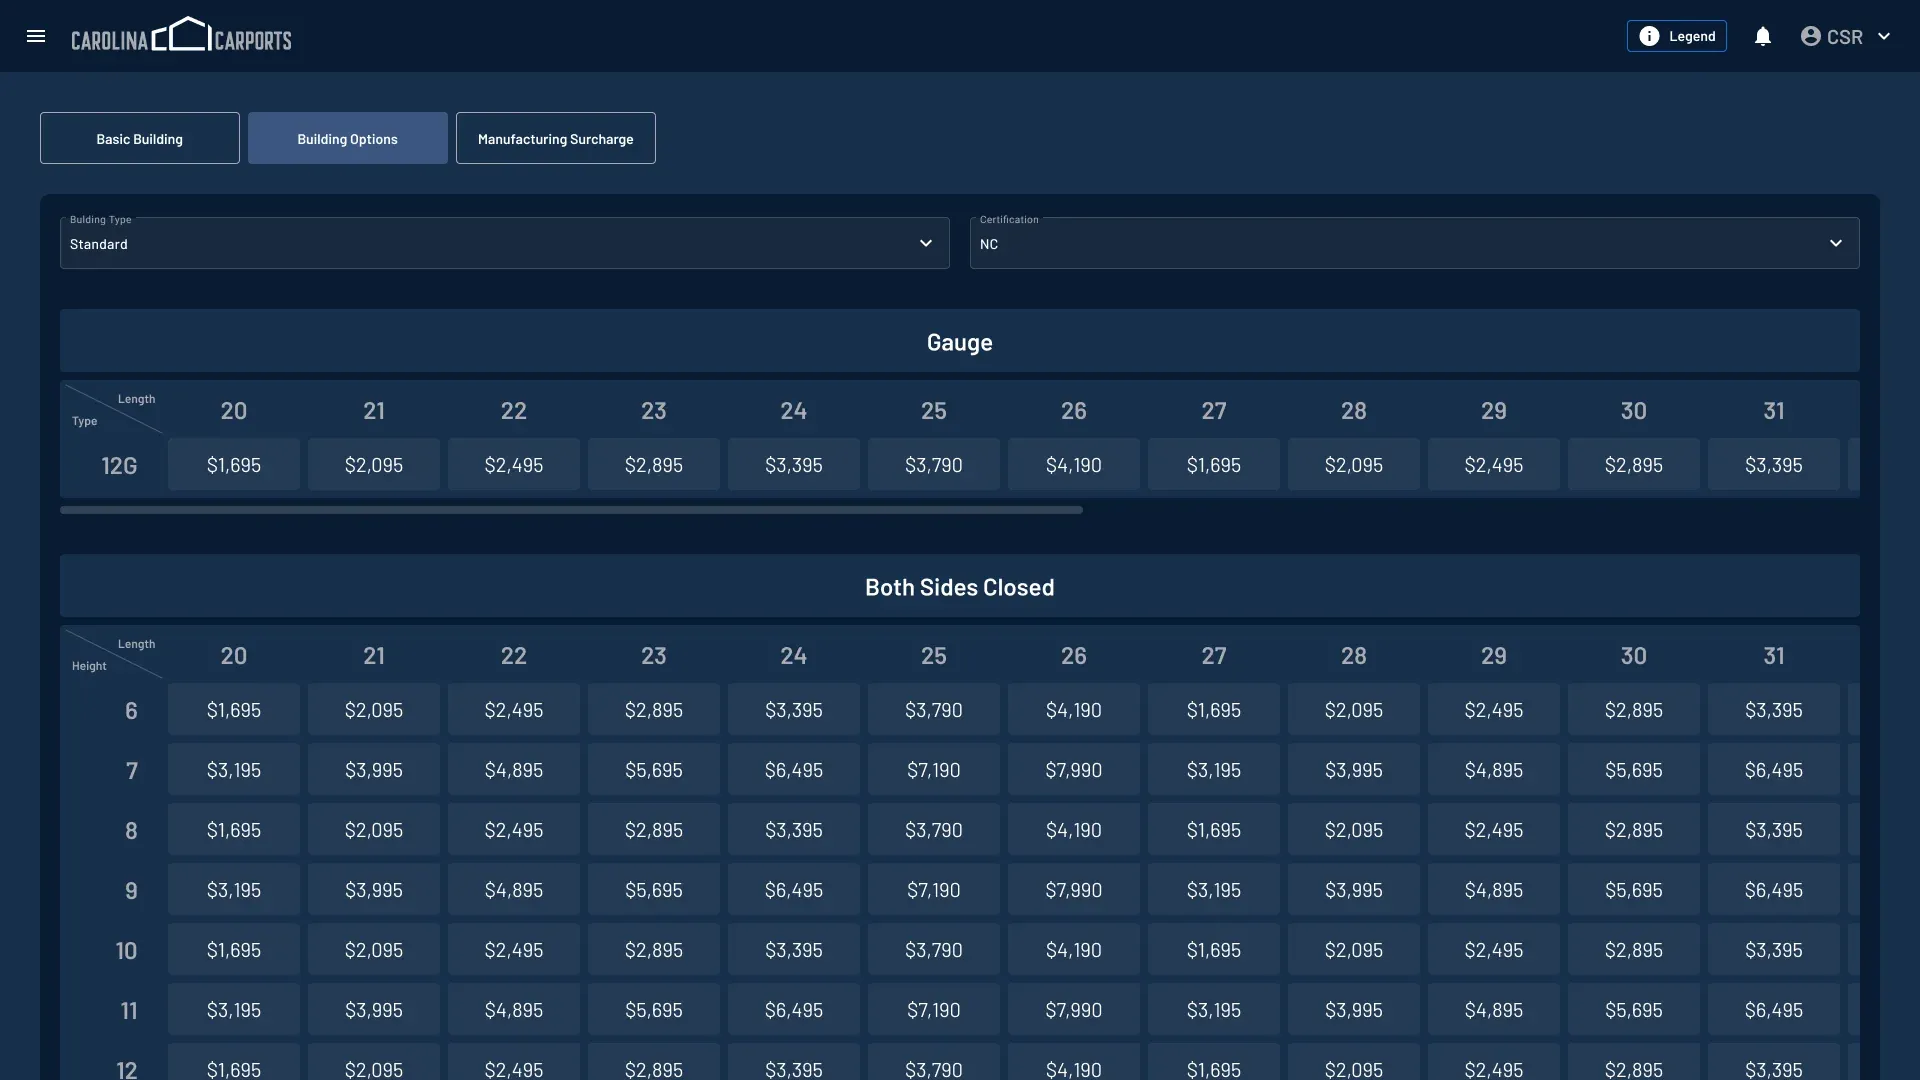Click the Both Sides Closed section header
Viewport: 1920px width, 1080px height.
point(960,586)
